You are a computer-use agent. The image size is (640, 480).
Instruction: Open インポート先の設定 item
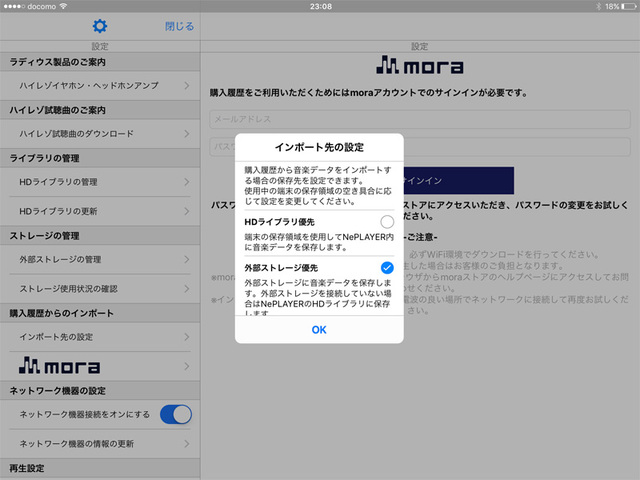pos(100,337)
